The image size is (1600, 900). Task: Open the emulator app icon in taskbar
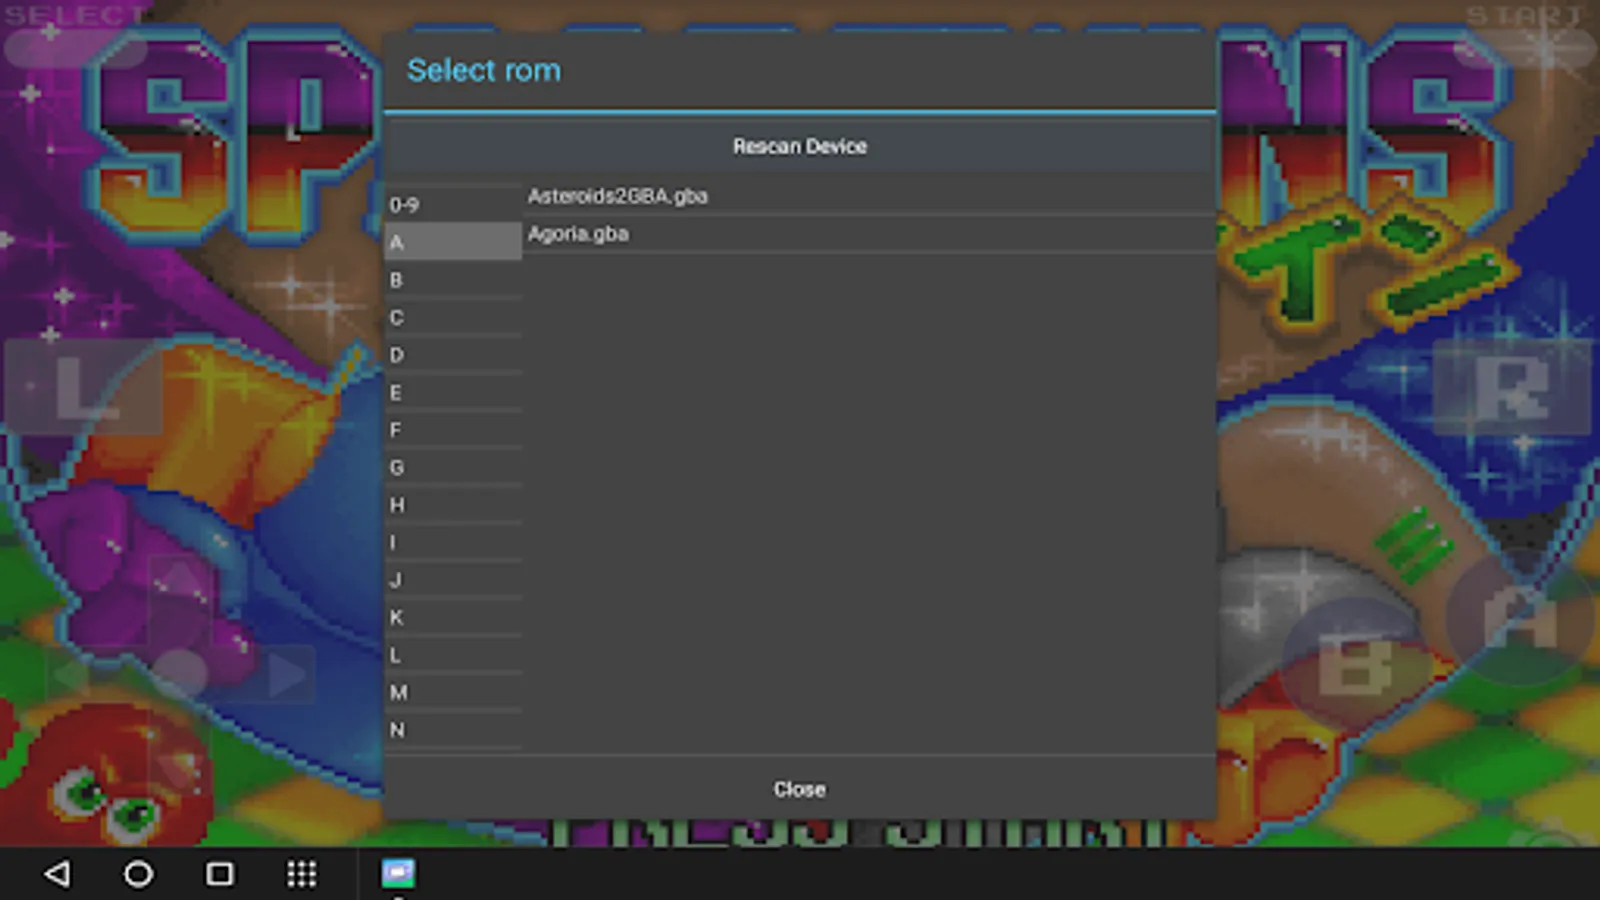pyautogui.click(x=398, y=874)
